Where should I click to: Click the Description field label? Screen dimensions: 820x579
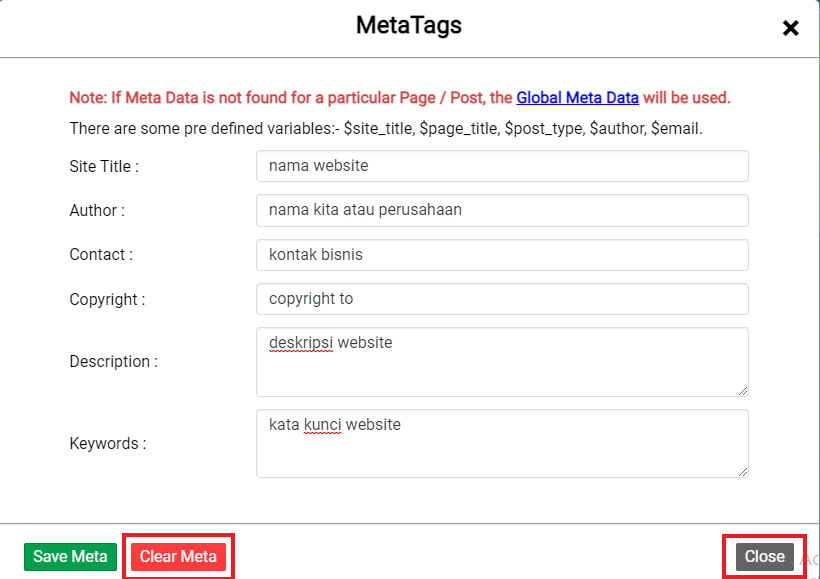point(112,362)
